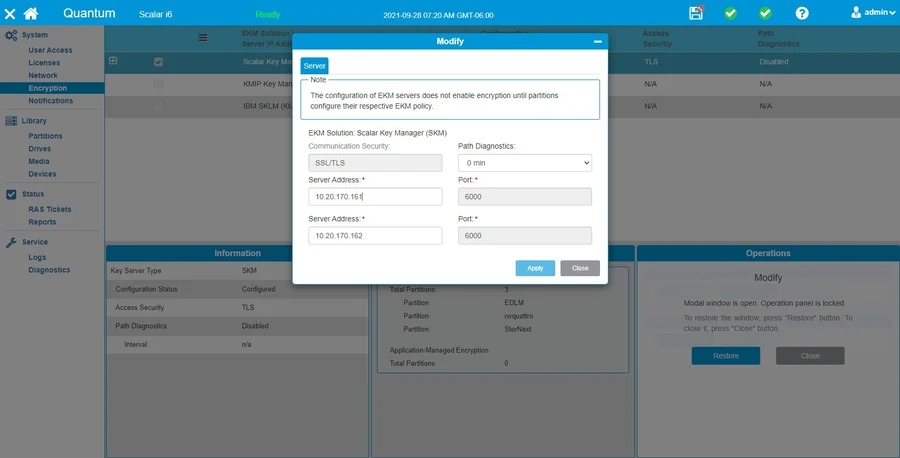Click the rwquattro partition name
The image size is (900, 458).
tap(519, 316)
